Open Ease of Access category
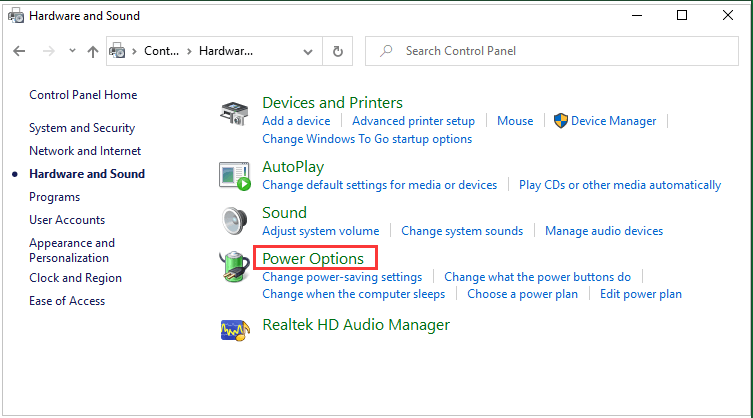Screen dimensions: 753x418 (x=67, y=301)
